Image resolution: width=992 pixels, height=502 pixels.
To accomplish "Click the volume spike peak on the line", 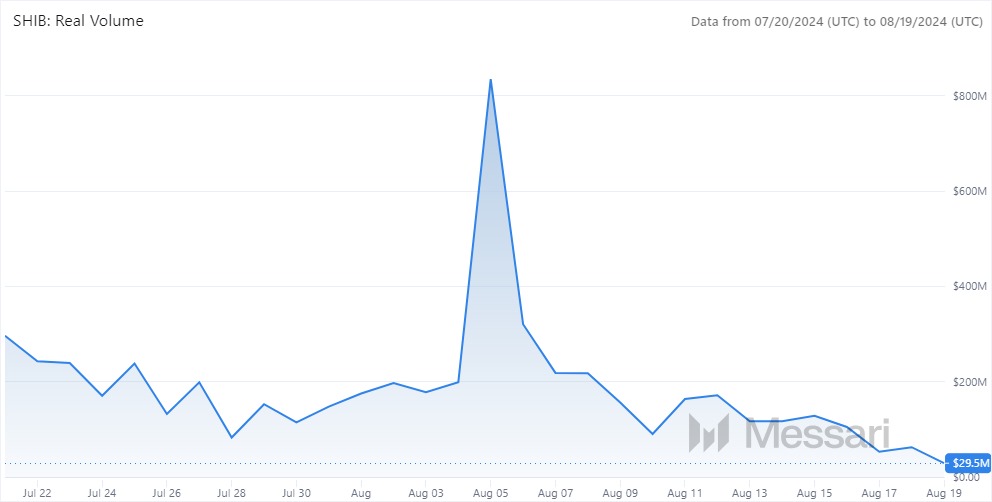I will tap(490, 80).
